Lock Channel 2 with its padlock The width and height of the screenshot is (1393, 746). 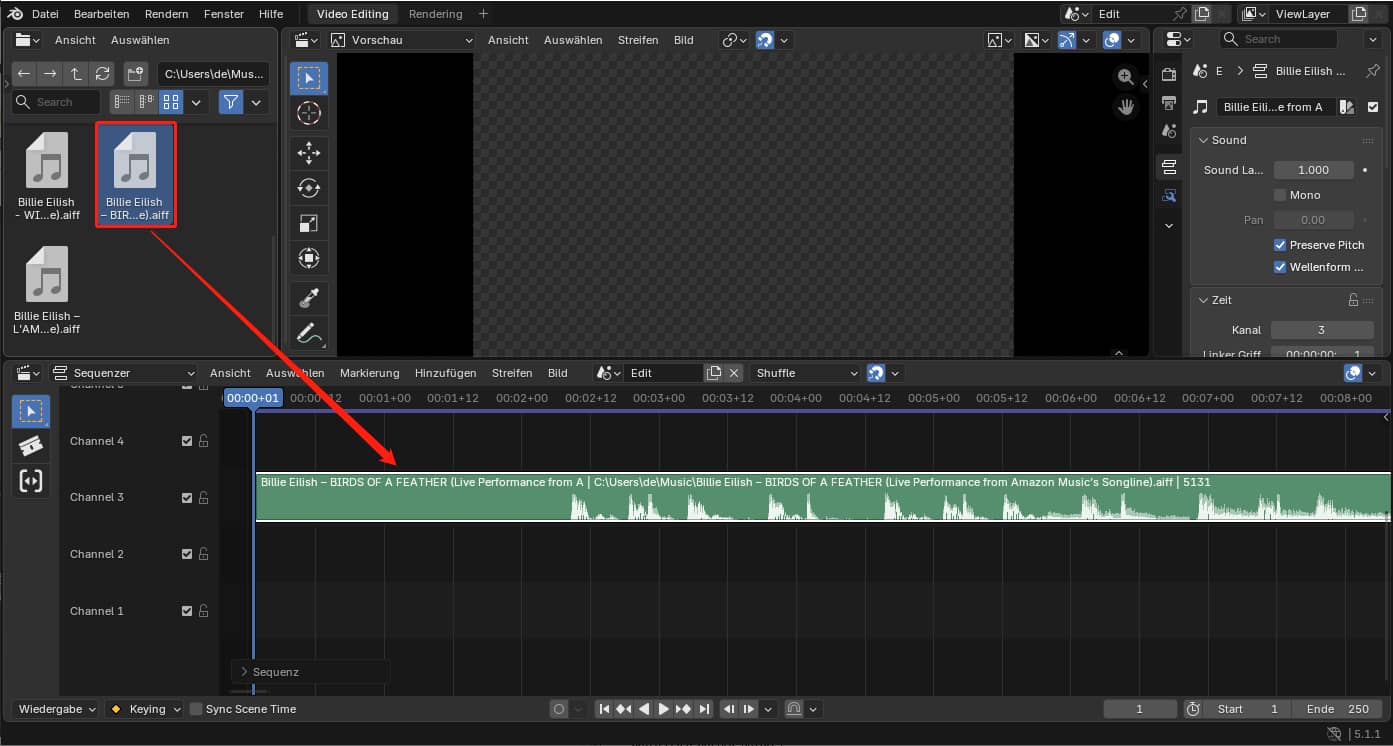[x=203, y=554]
